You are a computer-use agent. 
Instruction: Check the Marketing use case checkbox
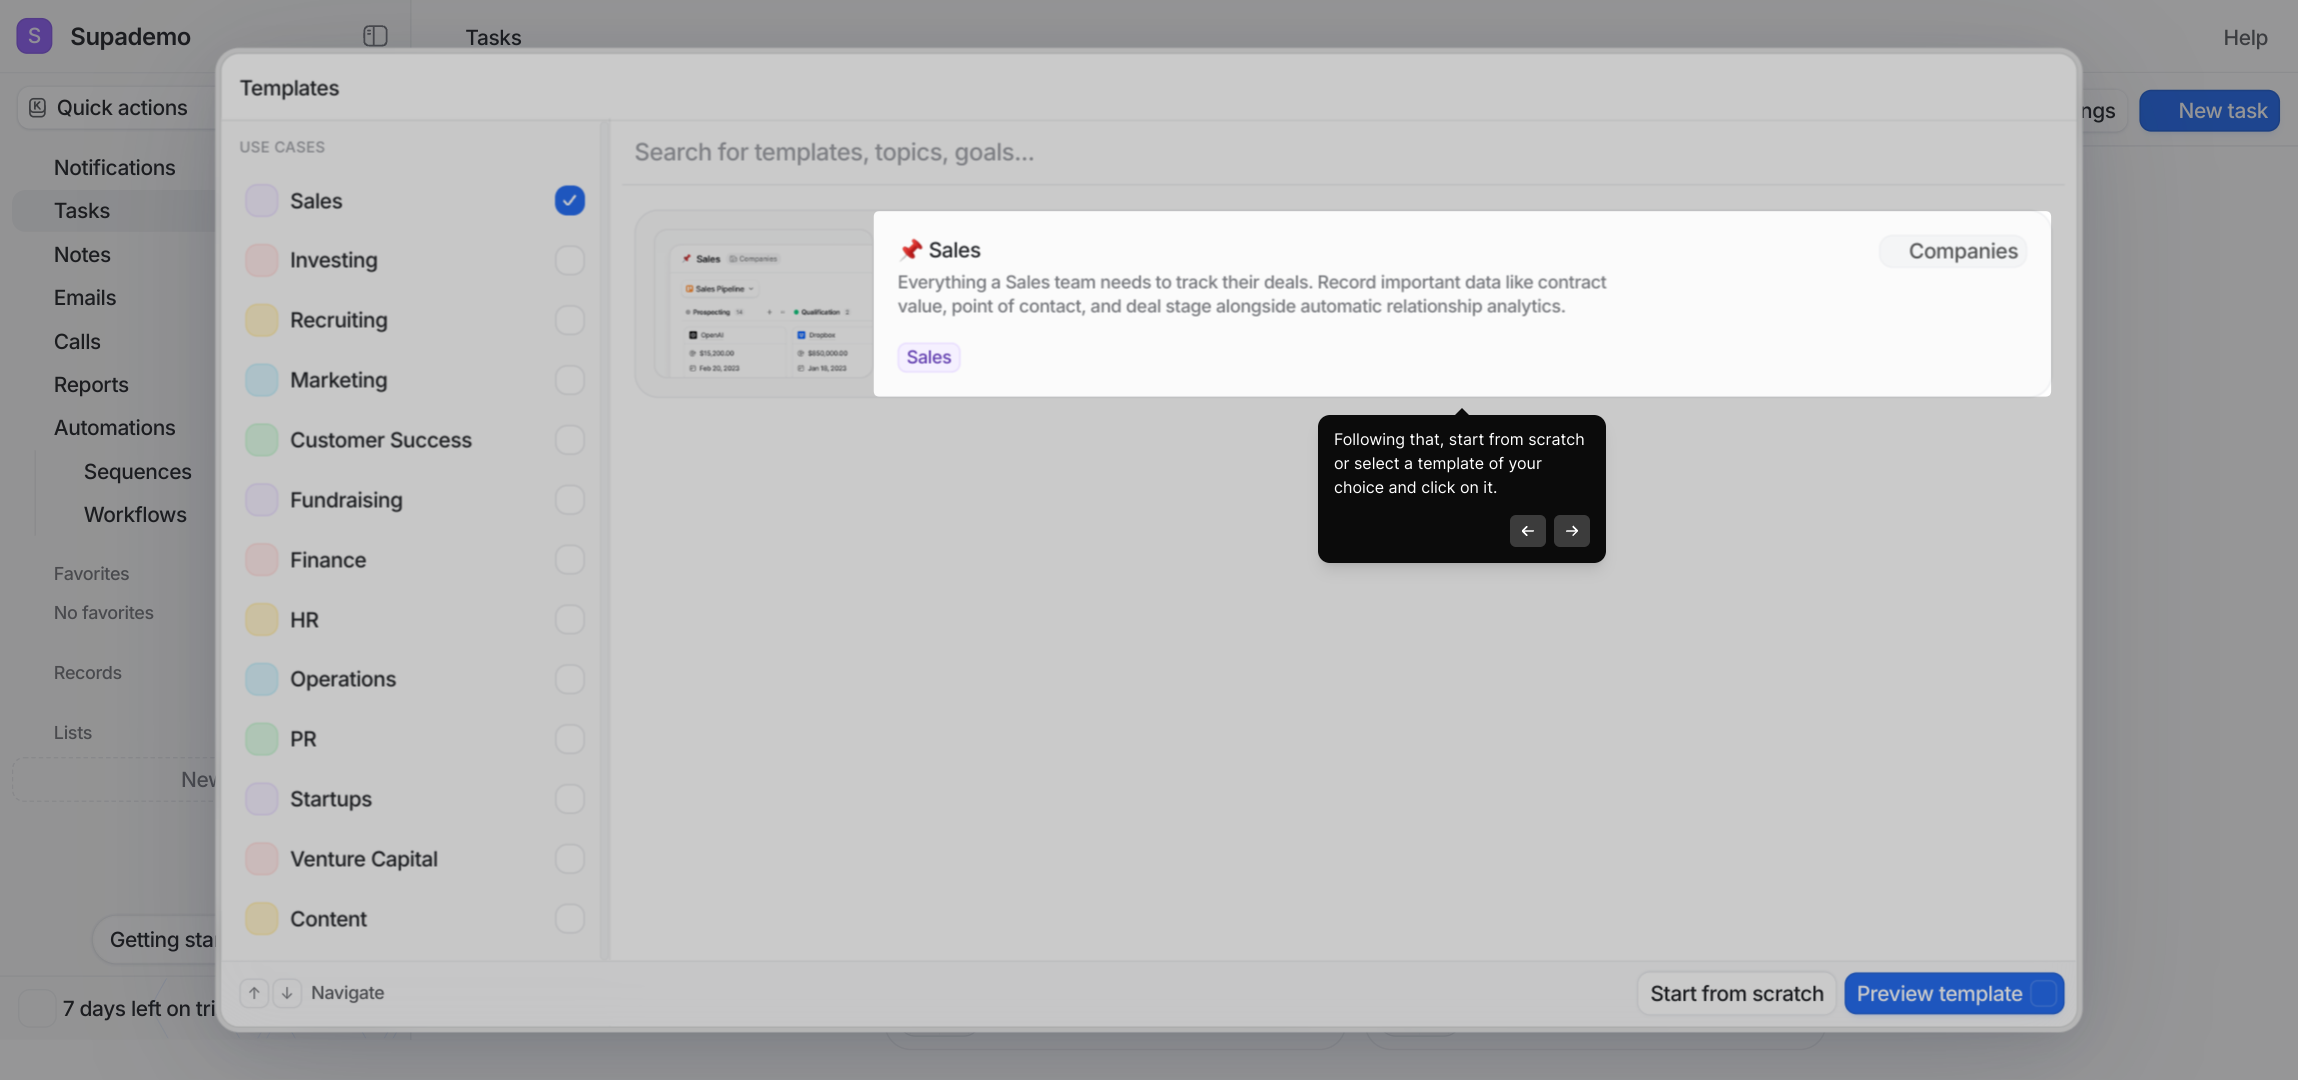[569, 380]
